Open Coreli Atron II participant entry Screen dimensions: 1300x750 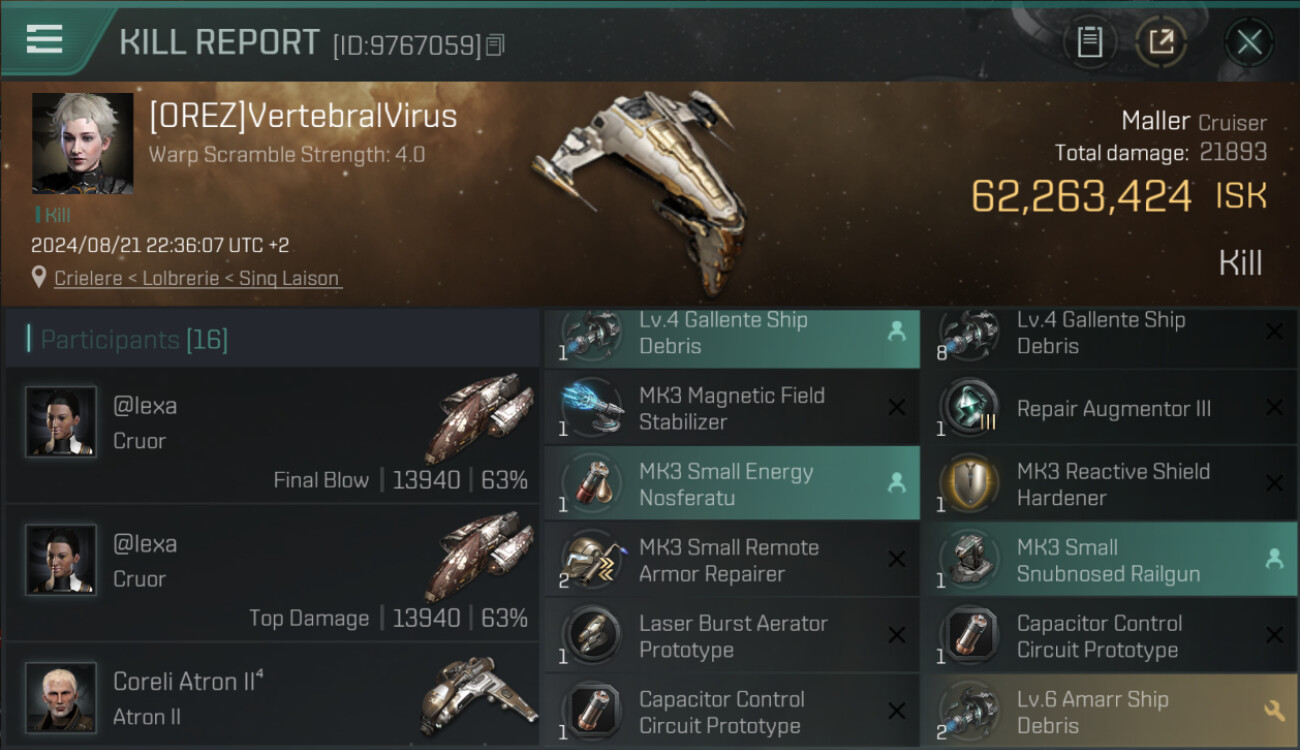click(272, 696)
